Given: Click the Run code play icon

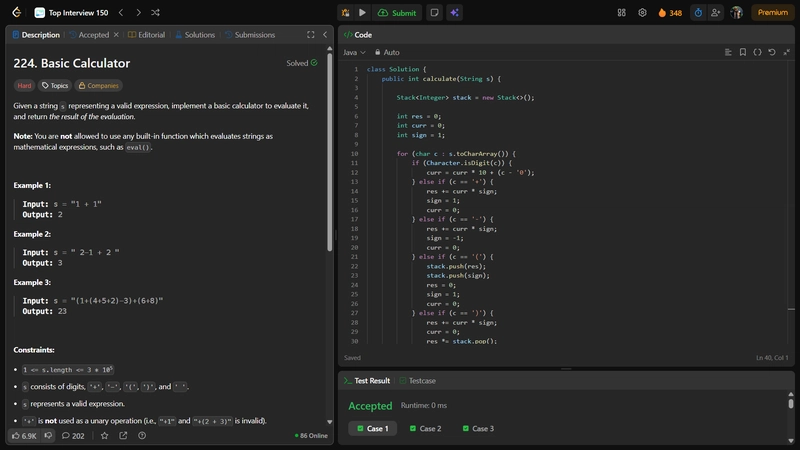Looking at the screenshot, I should click(363, 13).
